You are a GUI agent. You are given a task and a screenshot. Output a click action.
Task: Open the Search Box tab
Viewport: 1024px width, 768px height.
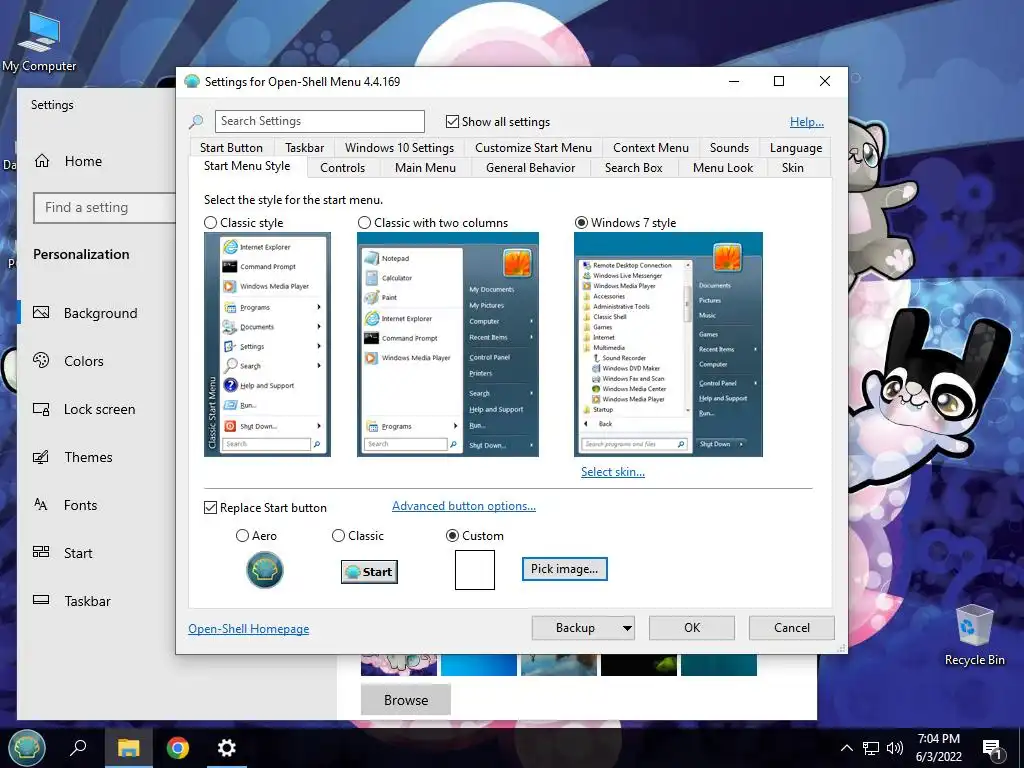coord(633,168)
